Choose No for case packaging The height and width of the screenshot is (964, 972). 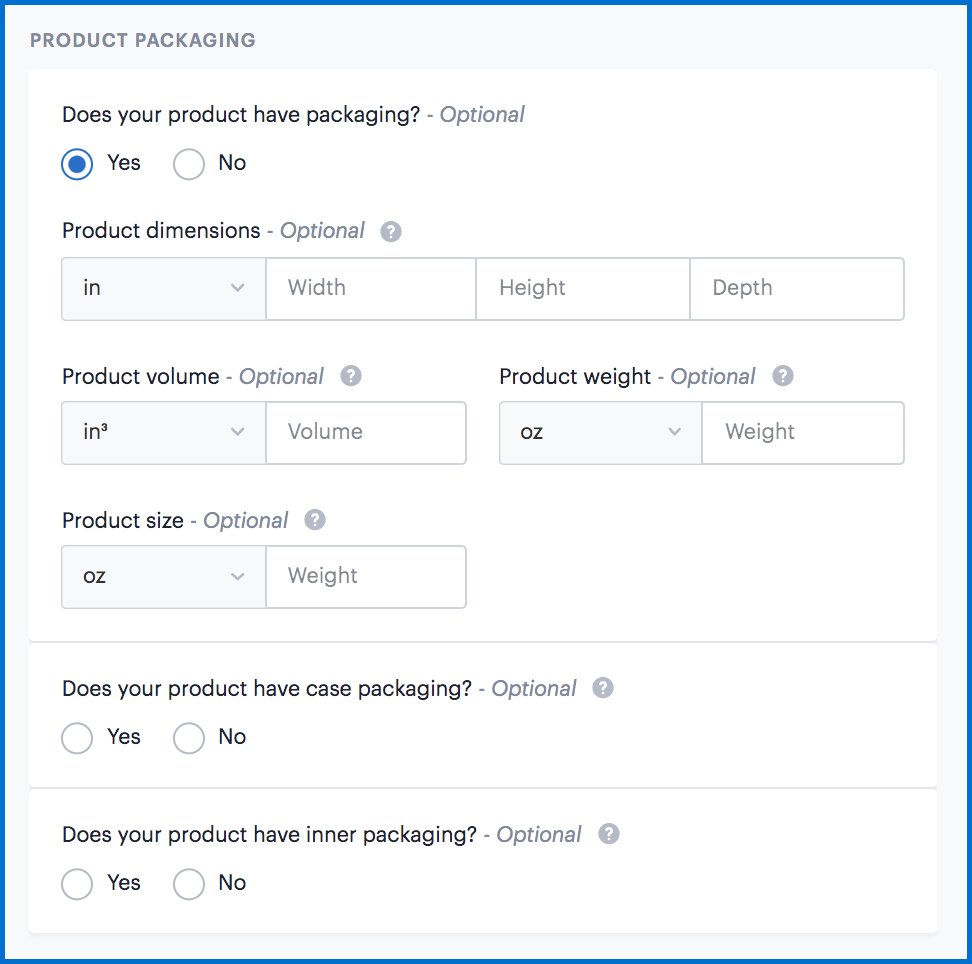(x=189, y=738)
